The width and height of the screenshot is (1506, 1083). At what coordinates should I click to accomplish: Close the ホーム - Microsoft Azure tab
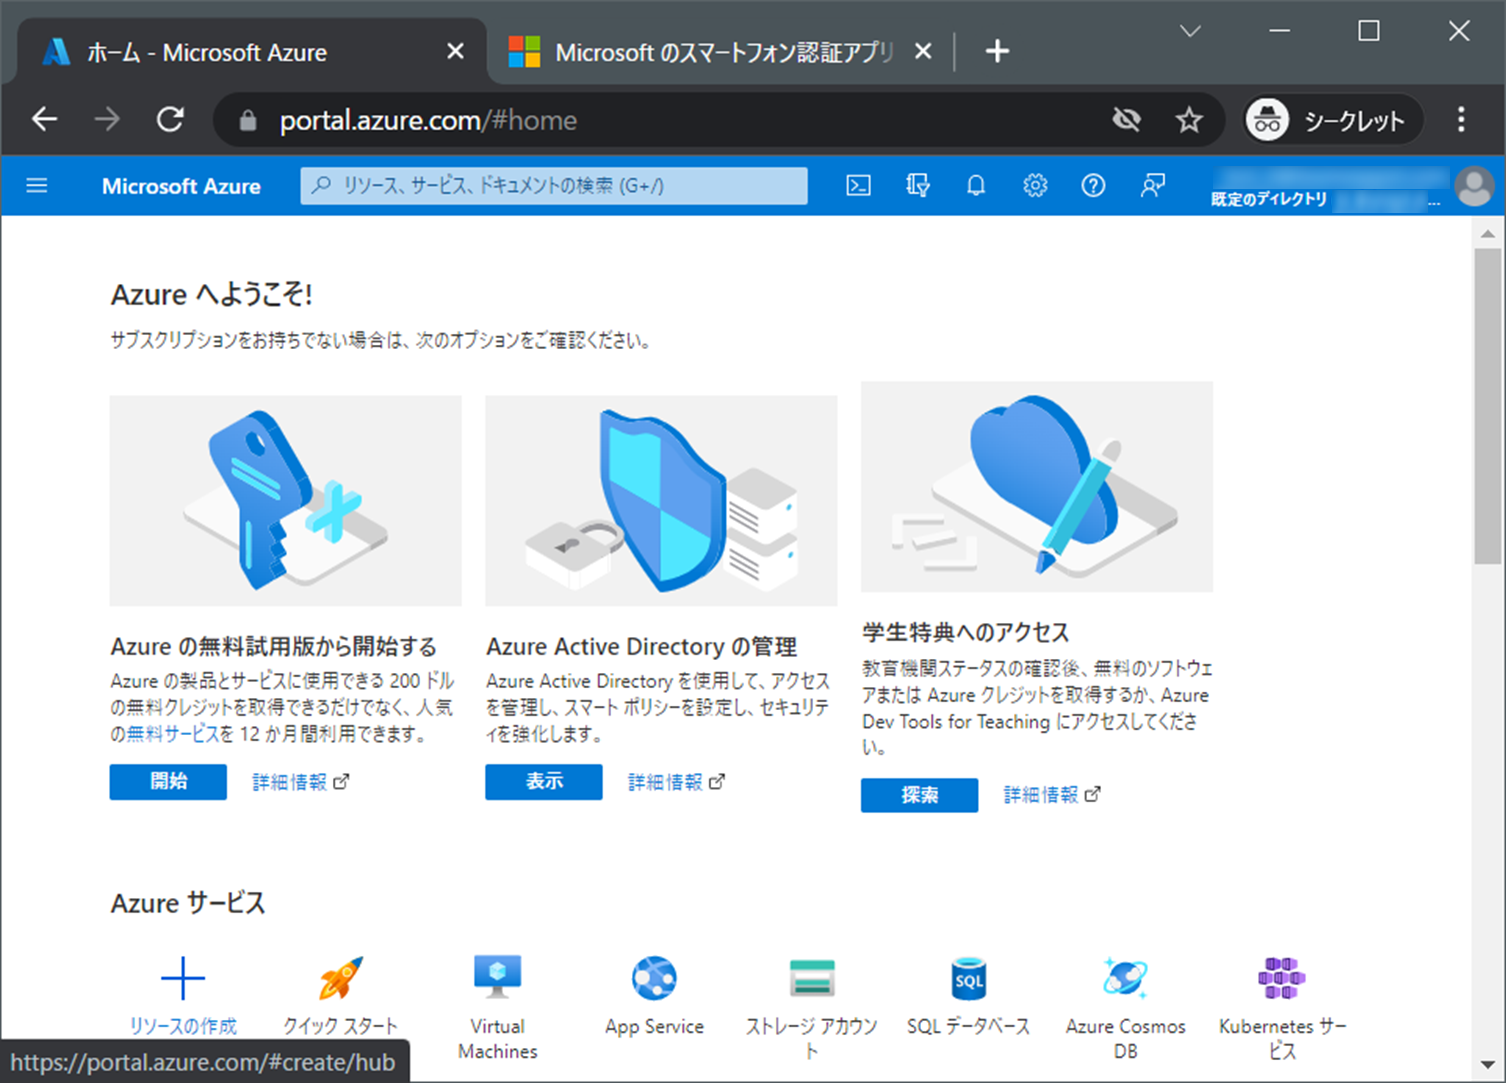click(455, 51)
